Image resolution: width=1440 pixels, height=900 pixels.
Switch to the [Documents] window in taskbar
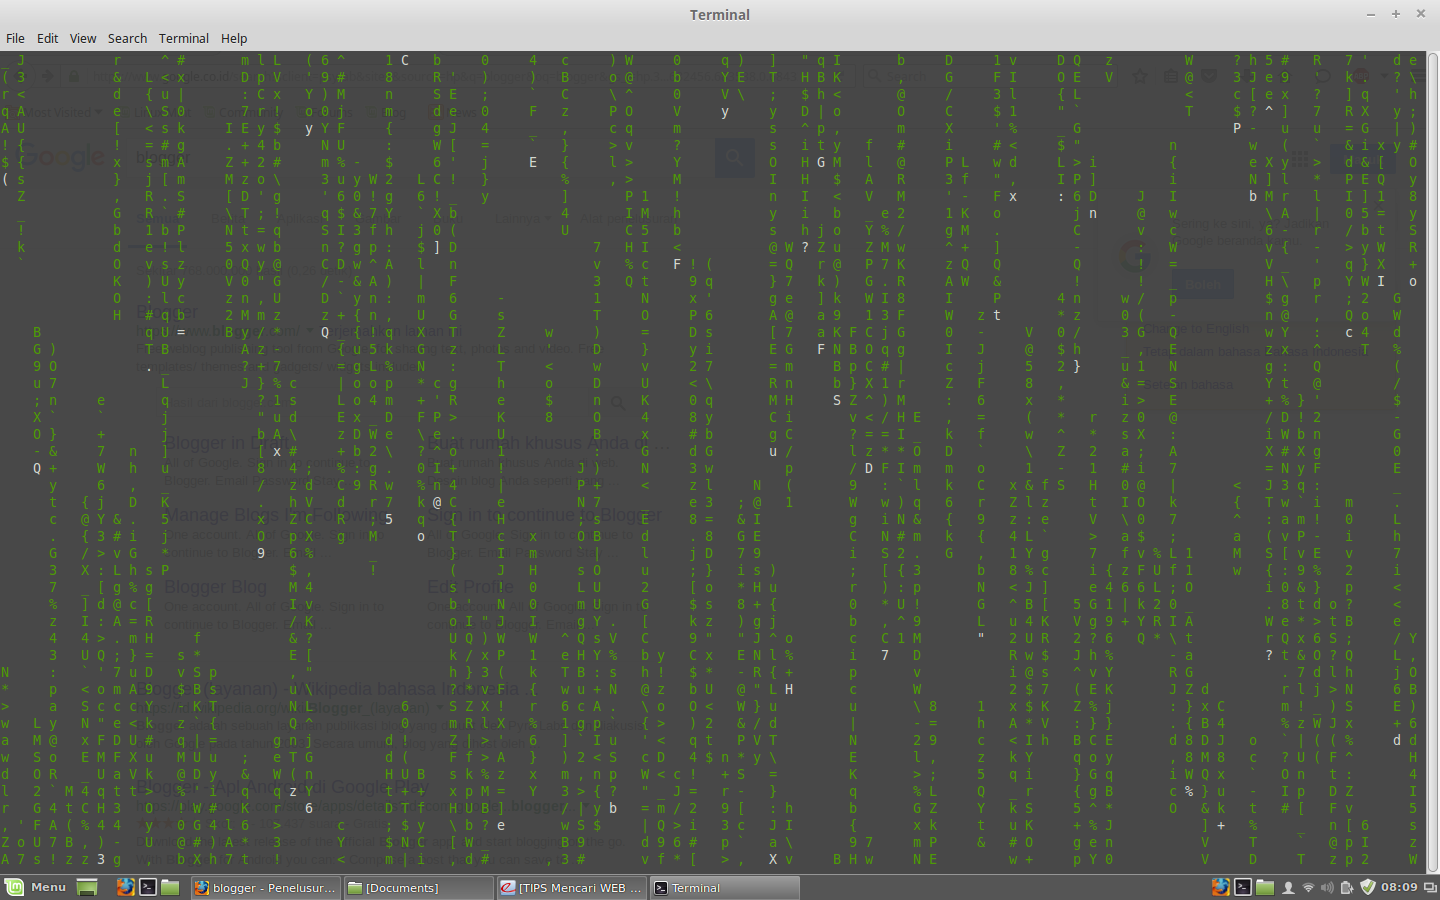click(x=418, y=887)
